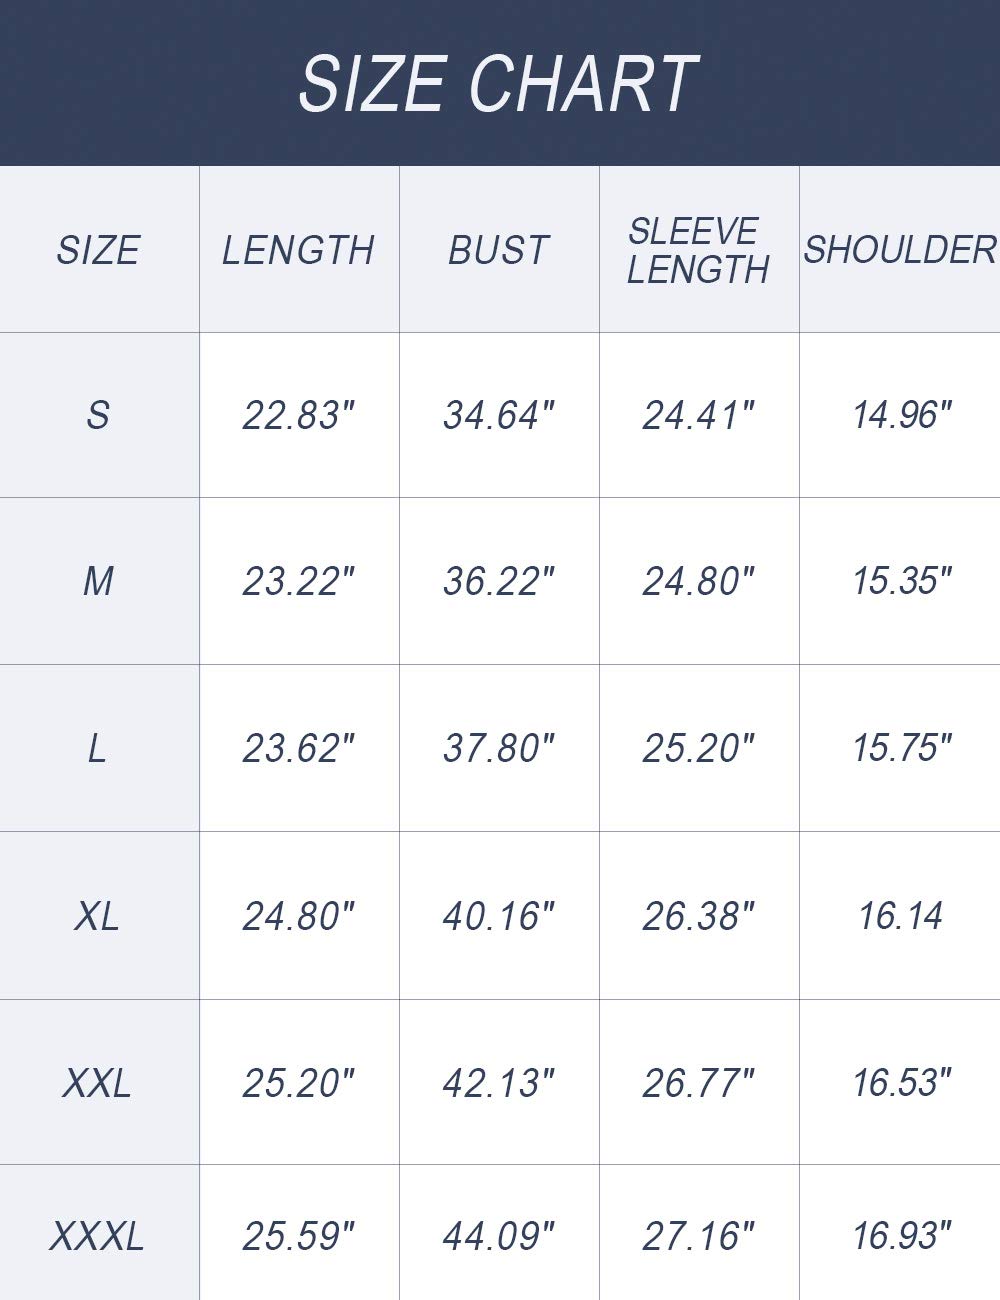Select the S size row label
1000x1300 pixels.
tap(97, 415)
